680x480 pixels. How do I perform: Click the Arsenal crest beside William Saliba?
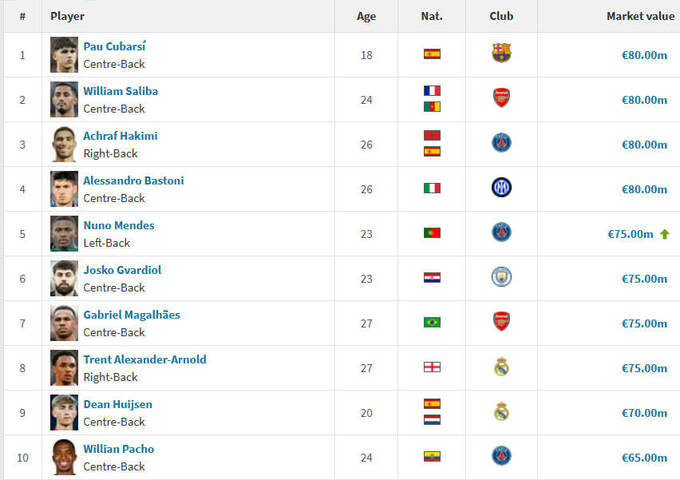click(x=501, y=98)
